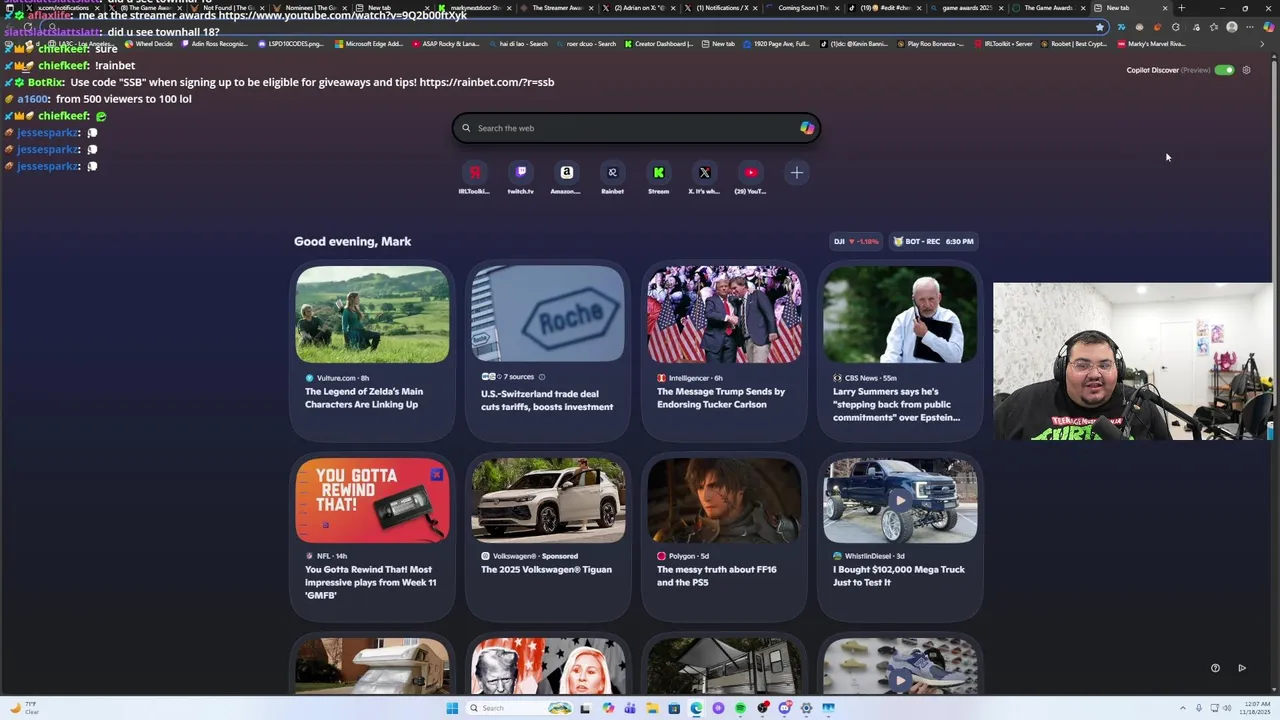The image size is (1280, 720).
Task: Open the Kick Stream quick link
Action: point(658,178)
